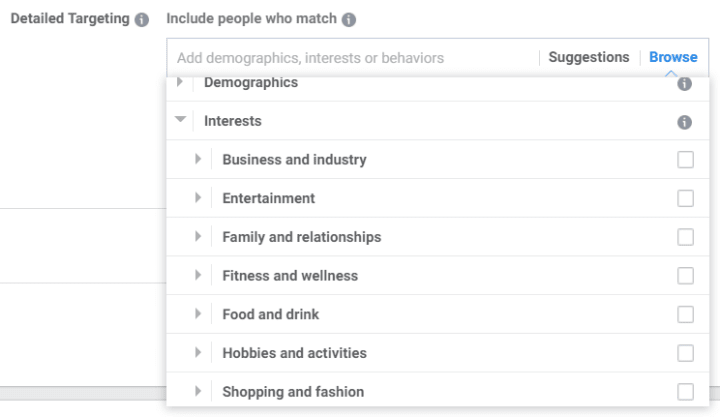
Task: Tick the Entertainment checkbox
Action: pos(685,198)
